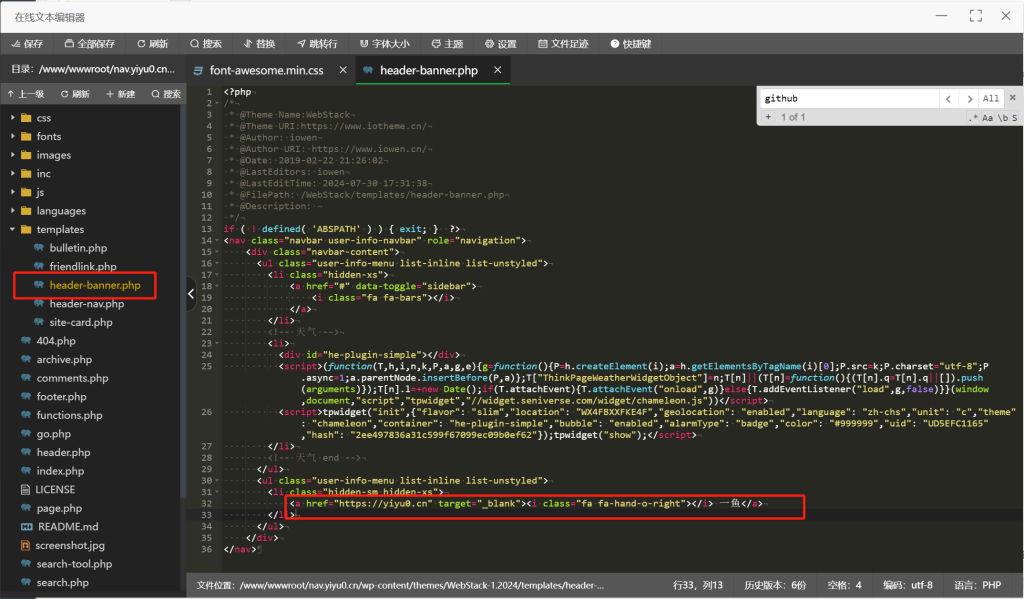
Task: Expand the fonts folder
Action: point(12,136)
